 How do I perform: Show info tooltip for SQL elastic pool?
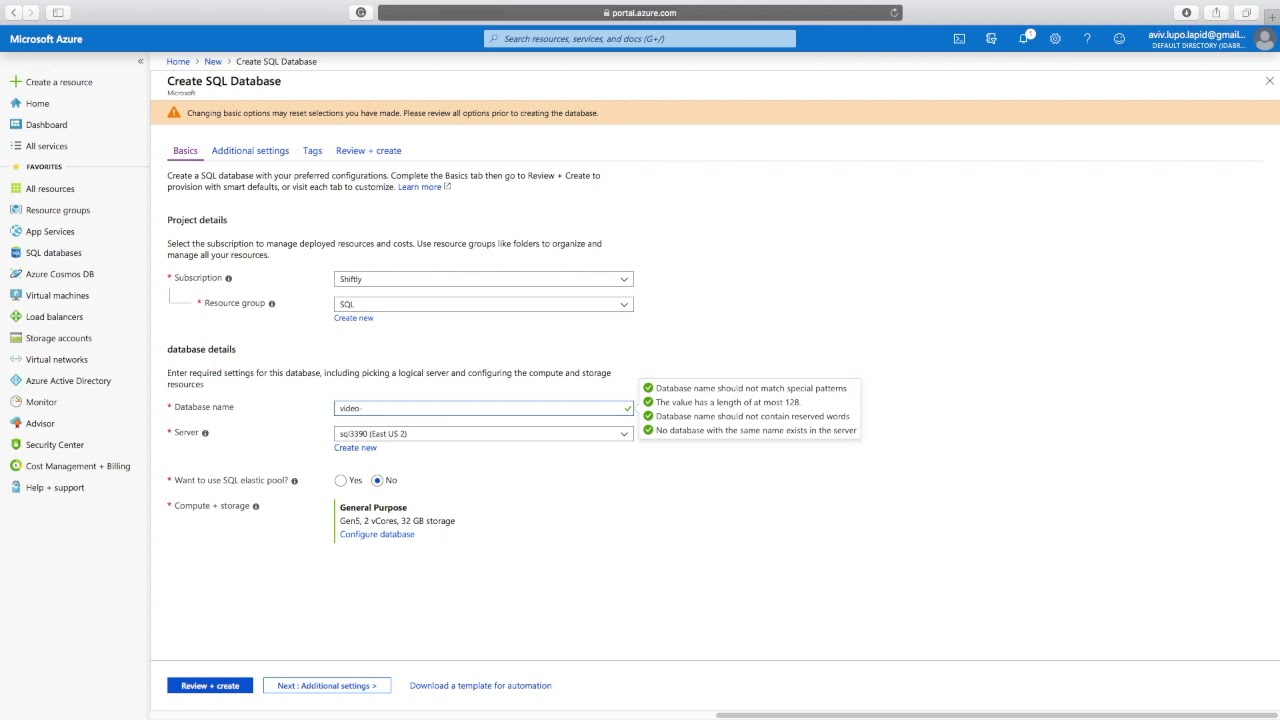pos(294,481)
